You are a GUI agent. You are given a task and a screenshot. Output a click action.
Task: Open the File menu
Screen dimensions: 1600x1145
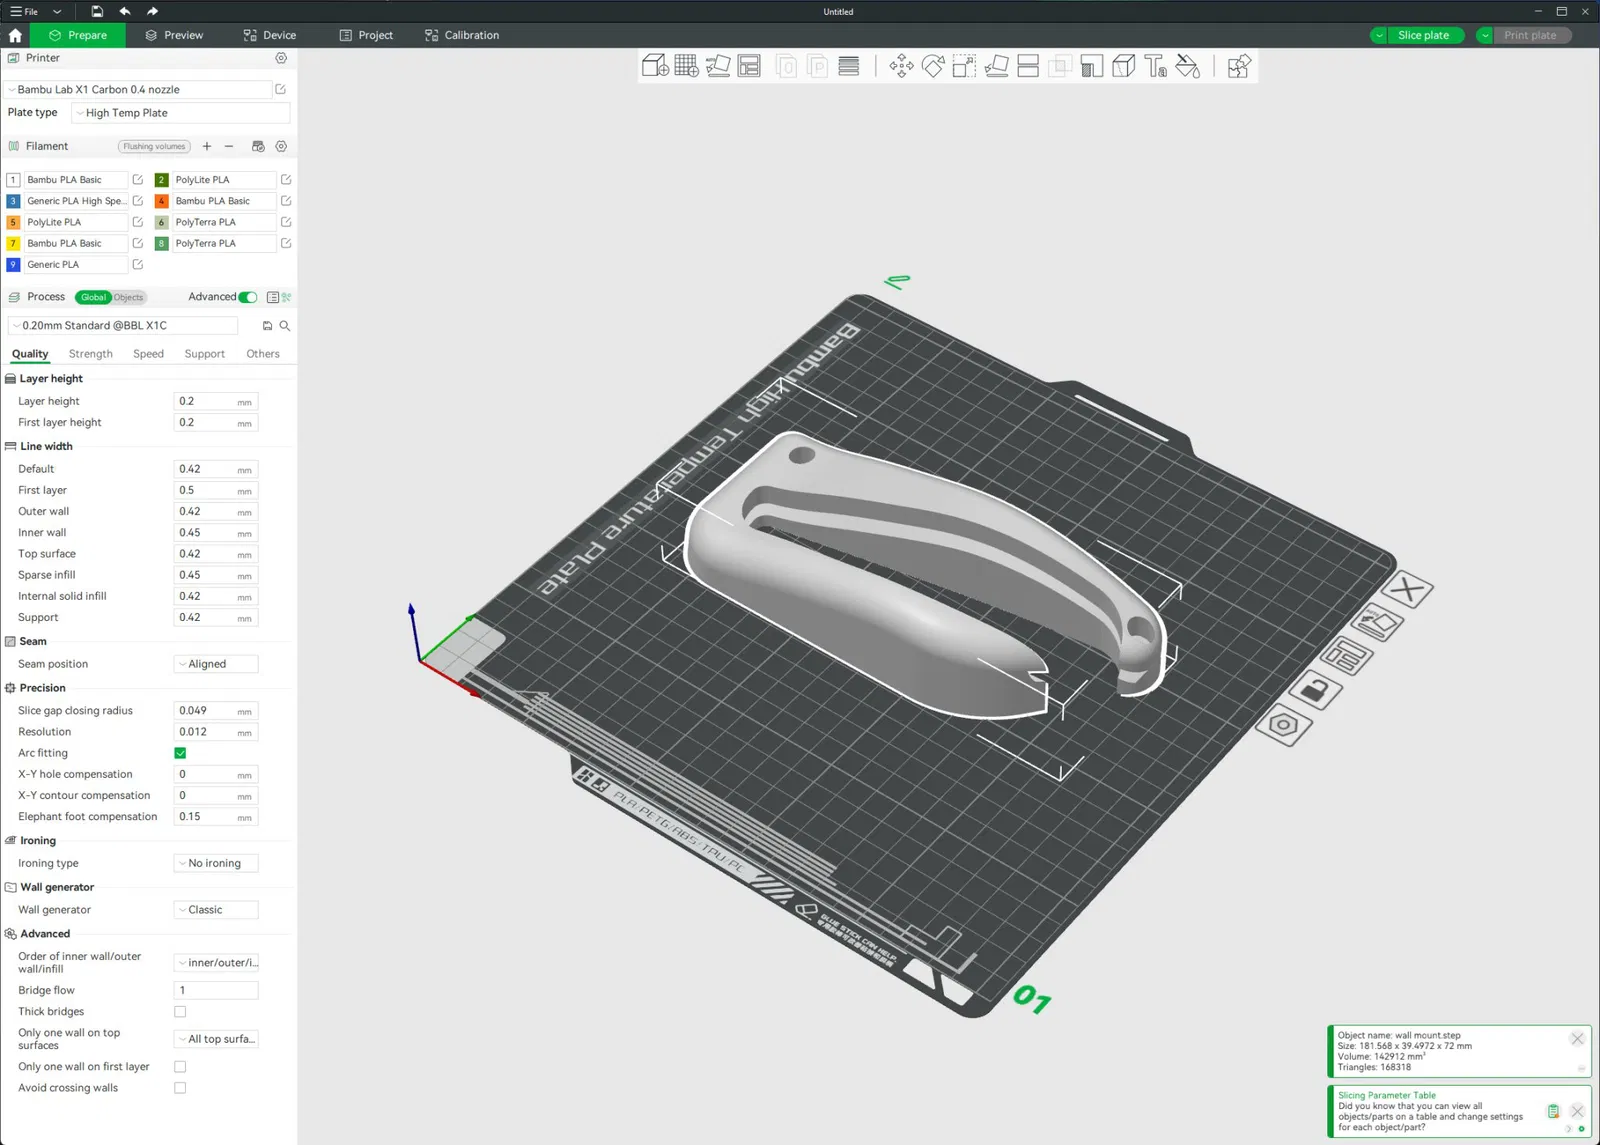point(24,12)
